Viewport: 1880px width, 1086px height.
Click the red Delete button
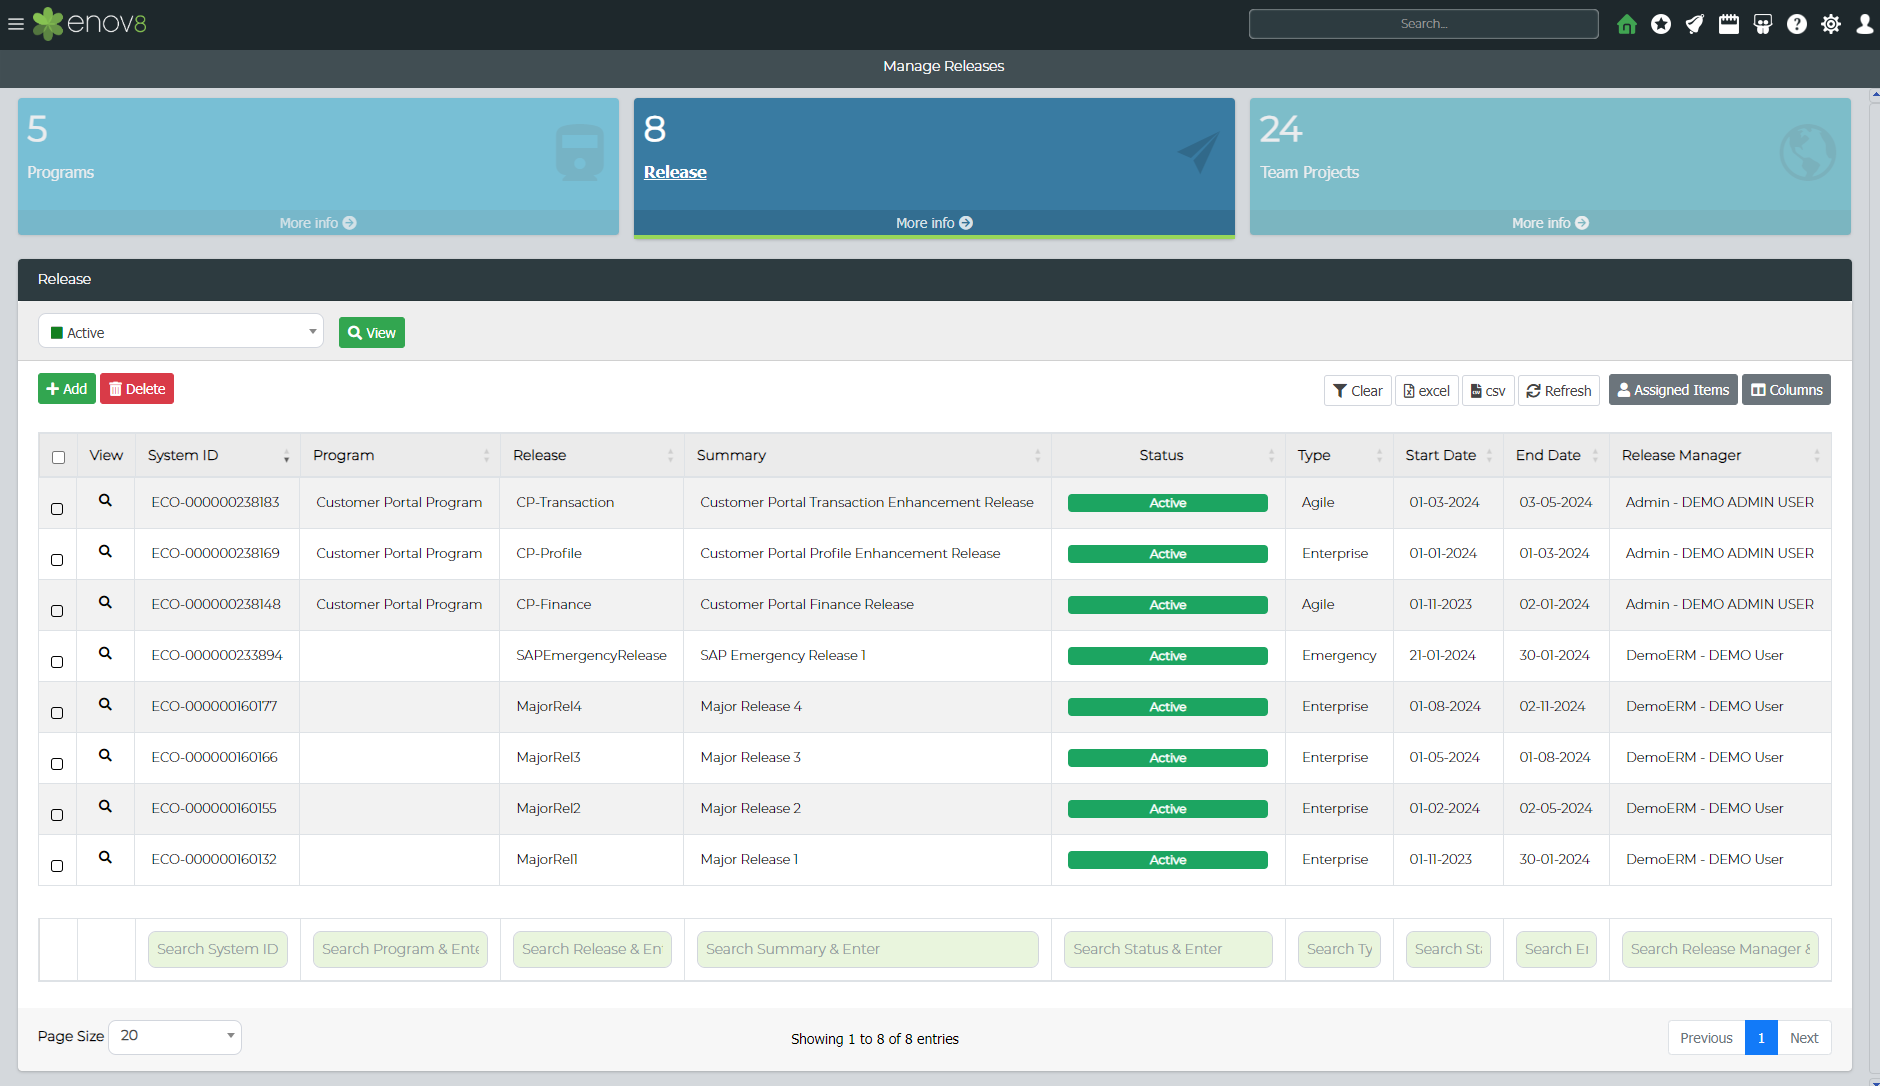[x=137, y=389]
